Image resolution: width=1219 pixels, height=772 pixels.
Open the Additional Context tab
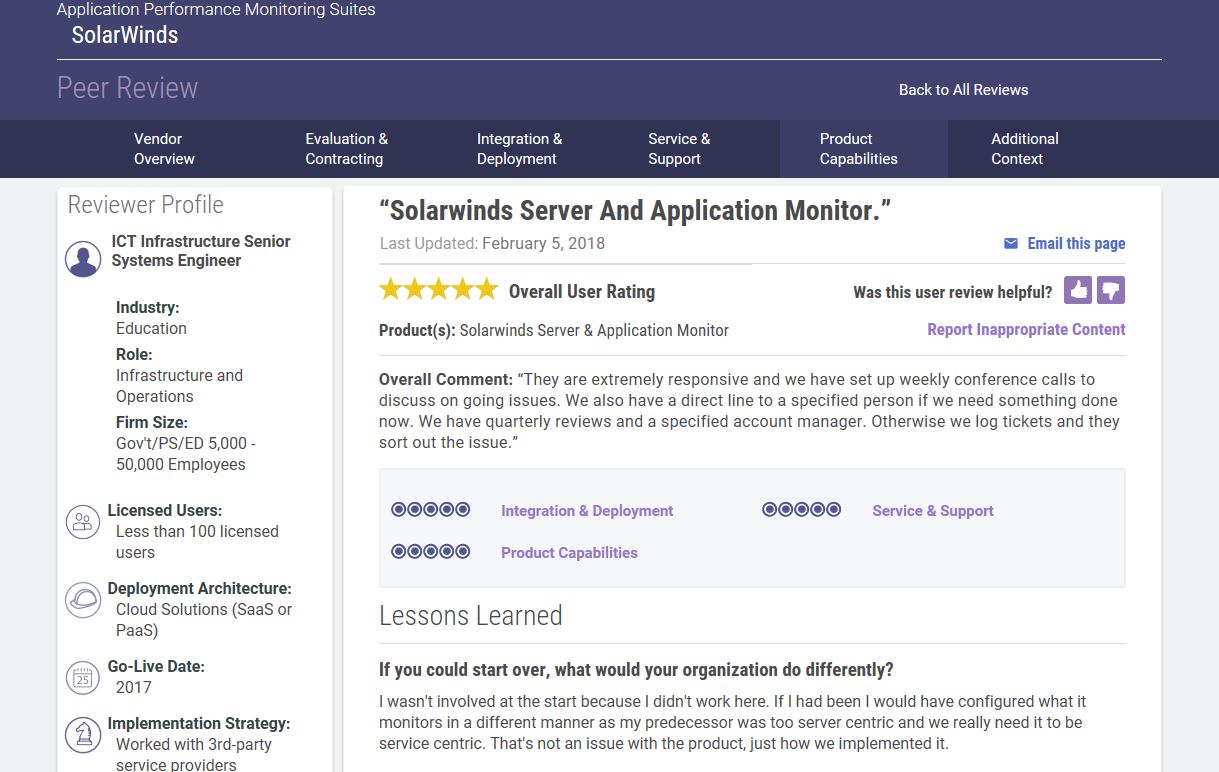click(1024, 149)
